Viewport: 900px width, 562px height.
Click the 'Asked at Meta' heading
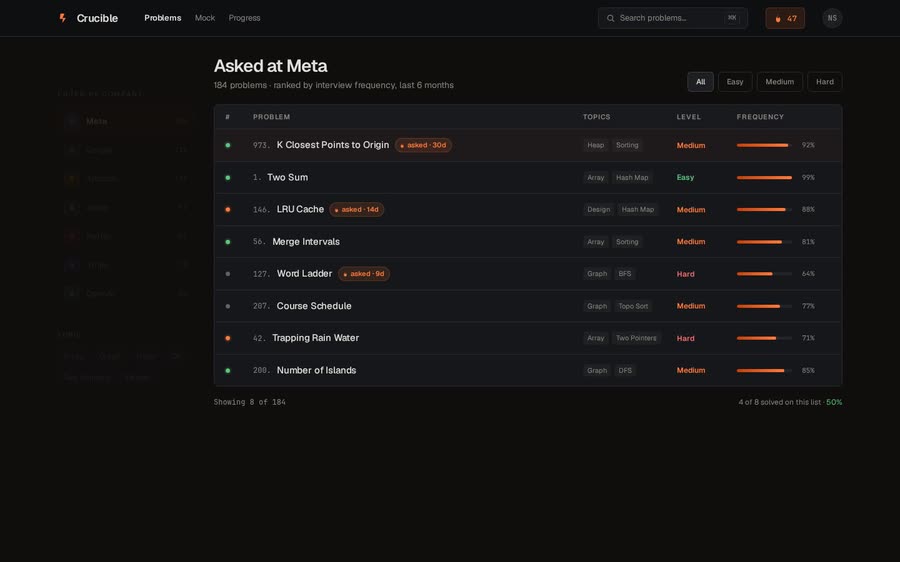[x=270, y=66]
